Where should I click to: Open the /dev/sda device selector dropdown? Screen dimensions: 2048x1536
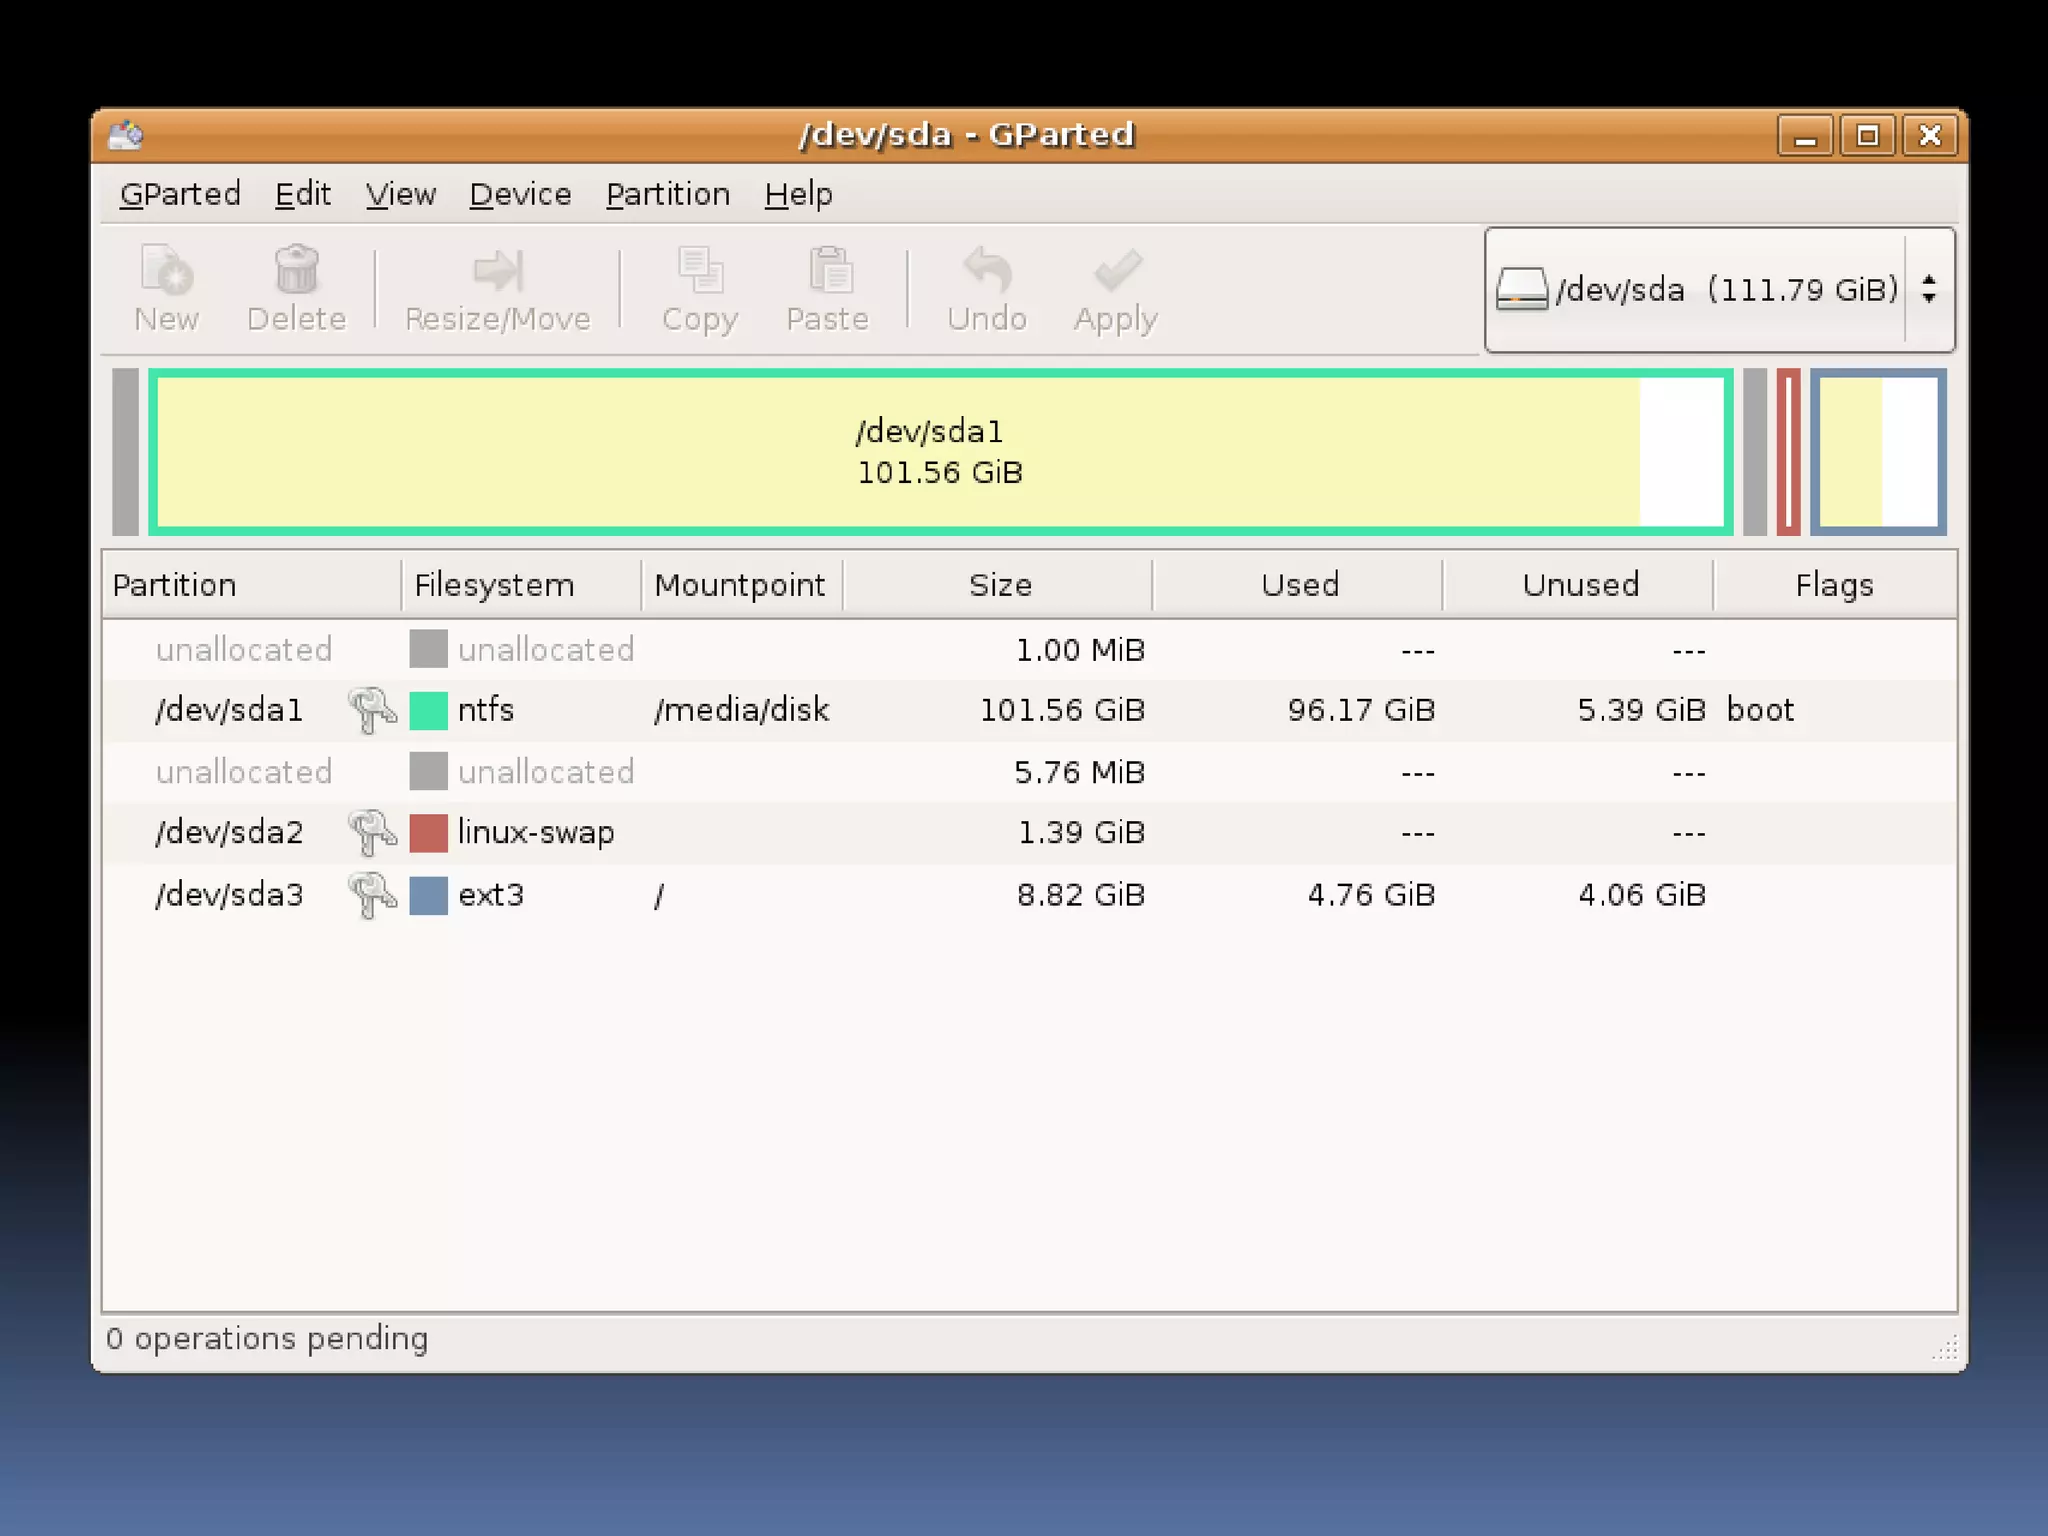coord(1719,290)
